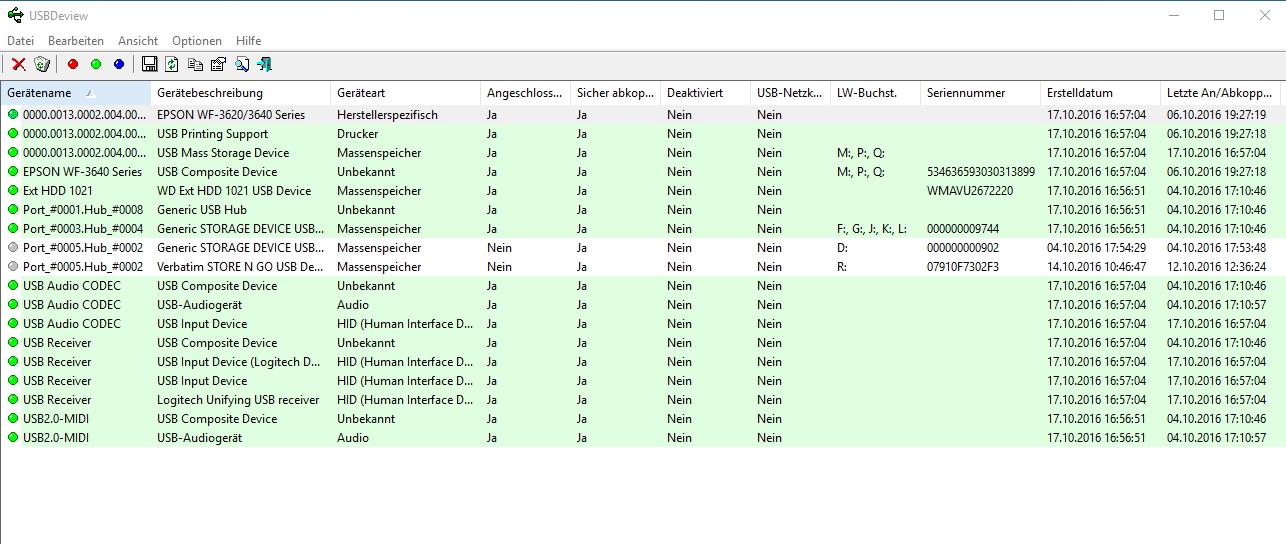Sort by the Letzte An/Abkopp. column header
This screenshot has width=1286, height=544.
click(x=1223, y=93)
